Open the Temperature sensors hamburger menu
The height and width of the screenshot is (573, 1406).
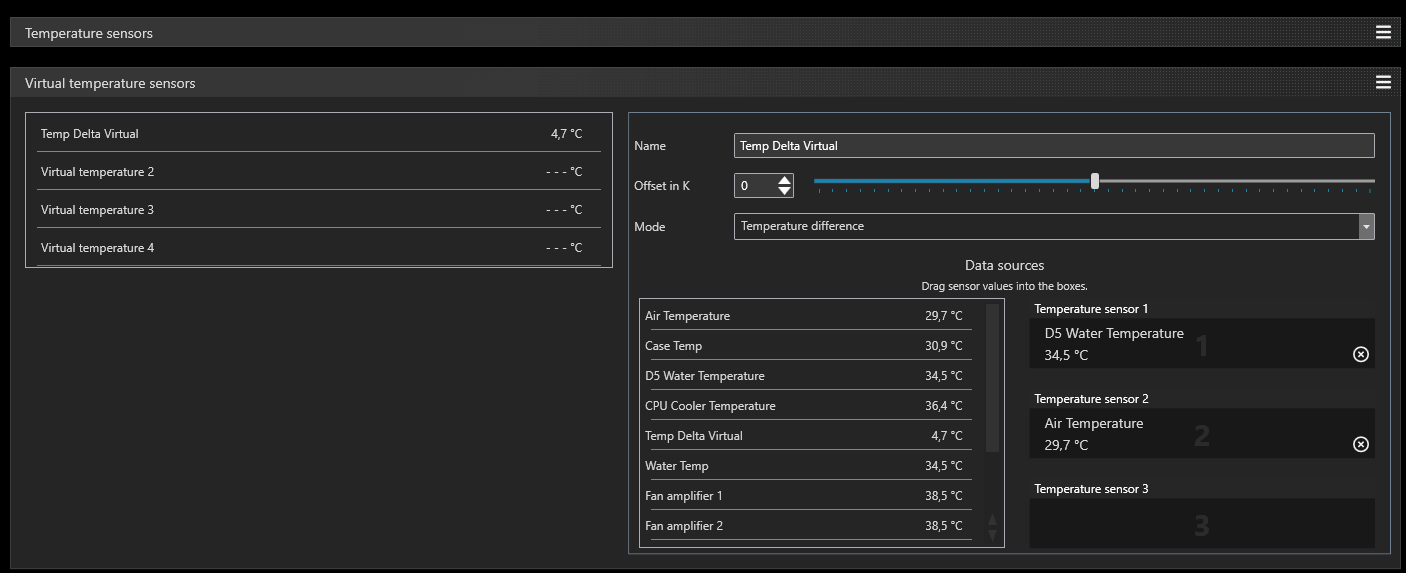click(x=1383, y=32)
